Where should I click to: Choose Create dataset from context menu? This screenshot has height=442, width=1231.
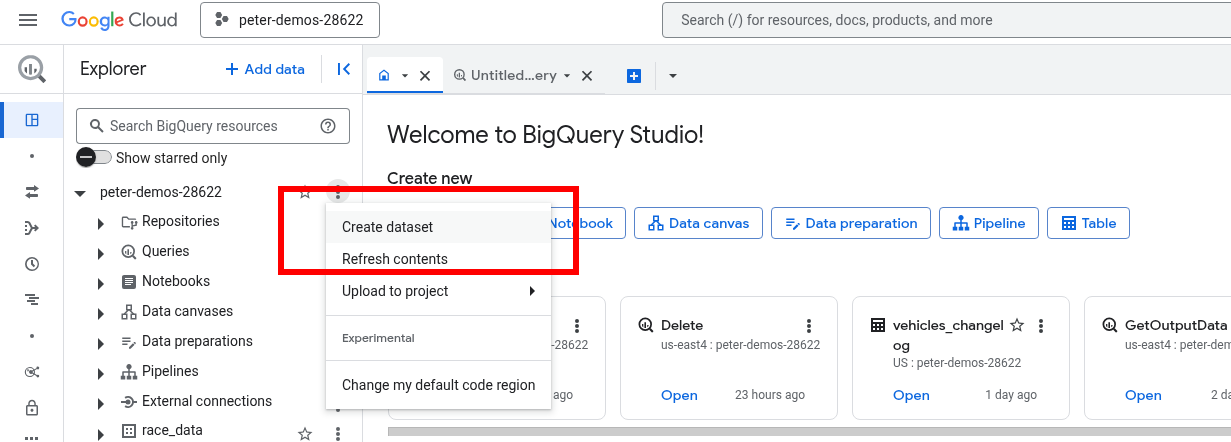(438, 227)
